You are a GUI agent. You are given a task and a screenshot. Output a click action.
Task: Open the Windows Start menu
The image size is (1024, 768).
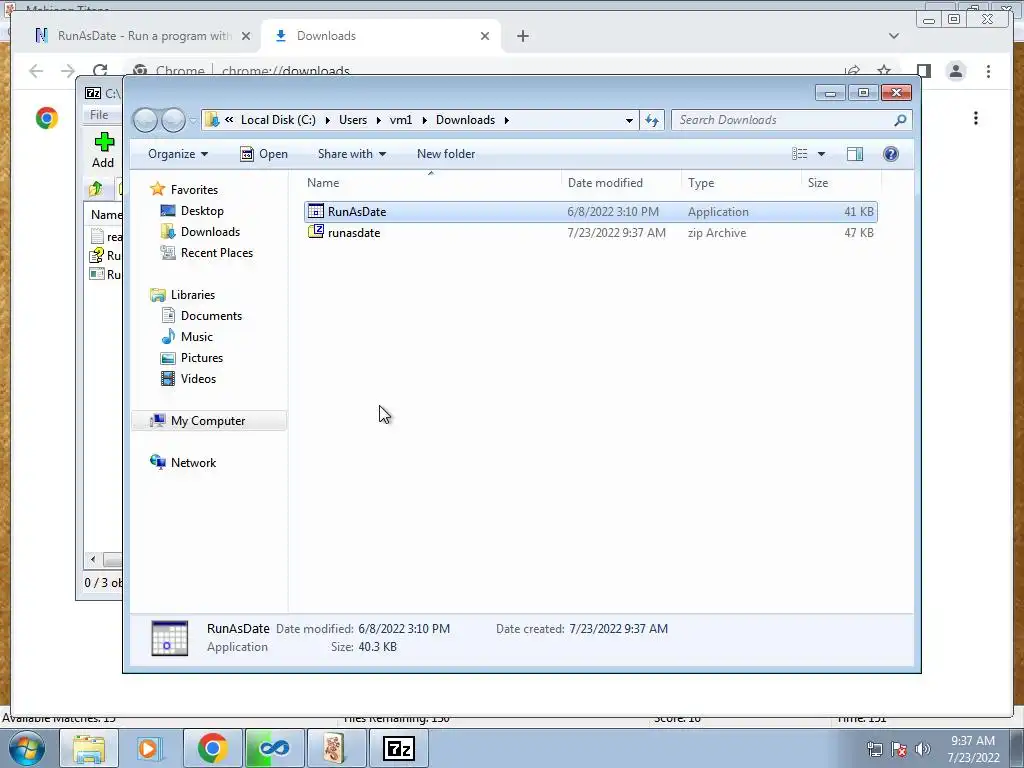tap(26, 748)
